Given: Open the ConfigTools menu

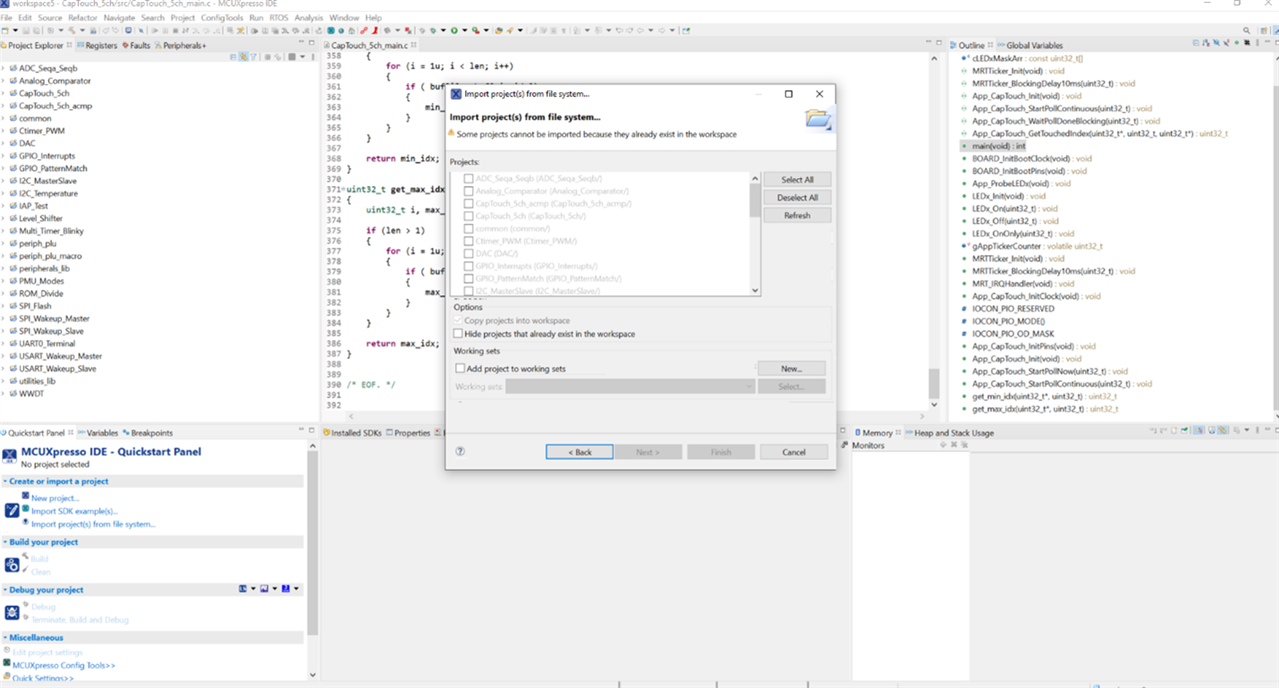Looking at the screenshot, I should (221, 18).
